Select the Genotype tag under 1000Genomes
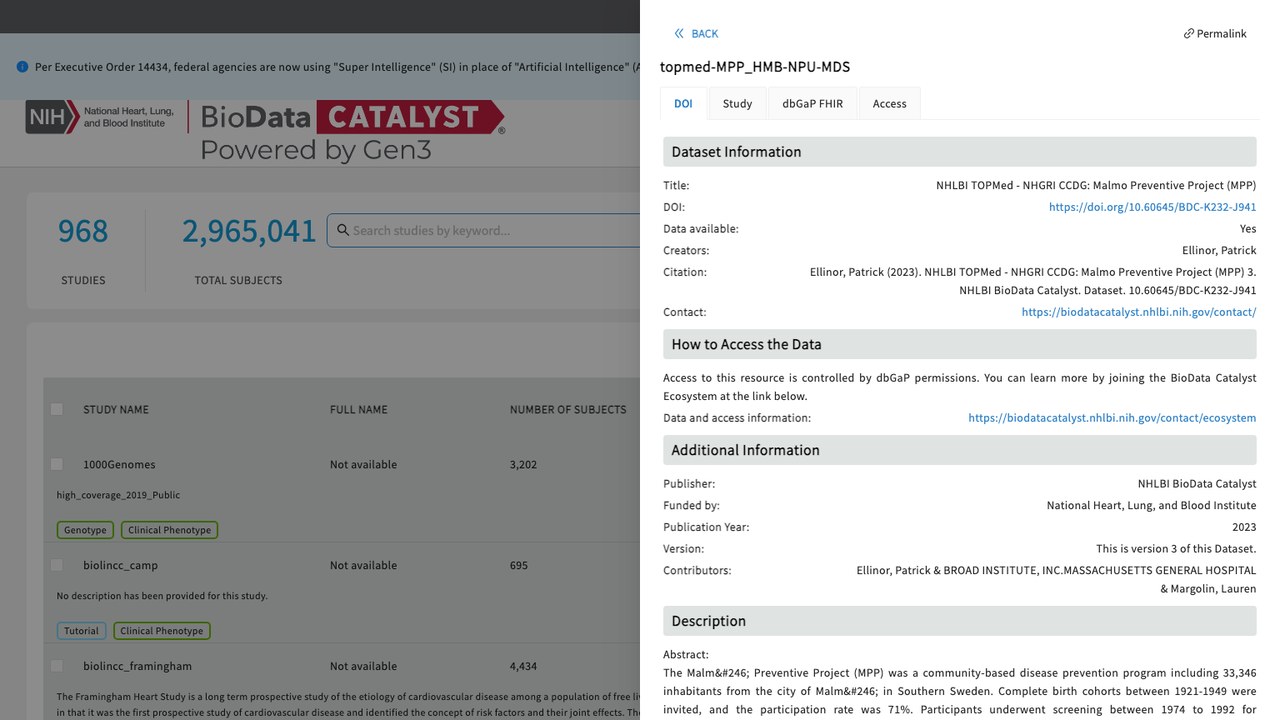The image size is (1280, 720). (x=85, y=530)
